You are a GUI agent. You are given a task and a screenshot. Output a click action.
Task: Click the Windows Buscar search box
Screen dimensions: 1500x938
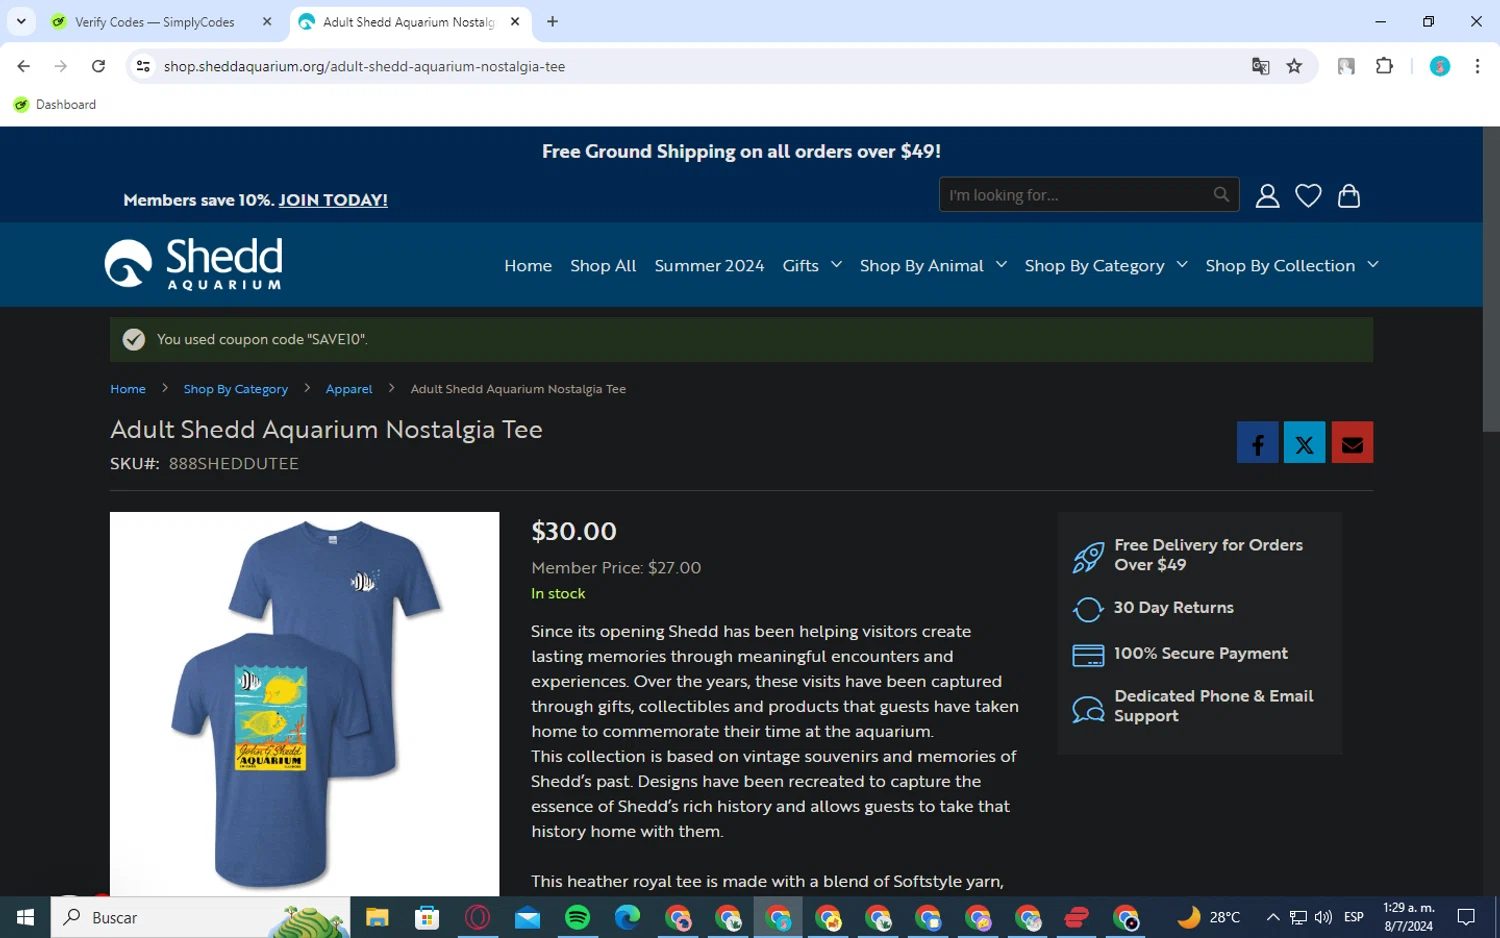click(x=200, y=917)
